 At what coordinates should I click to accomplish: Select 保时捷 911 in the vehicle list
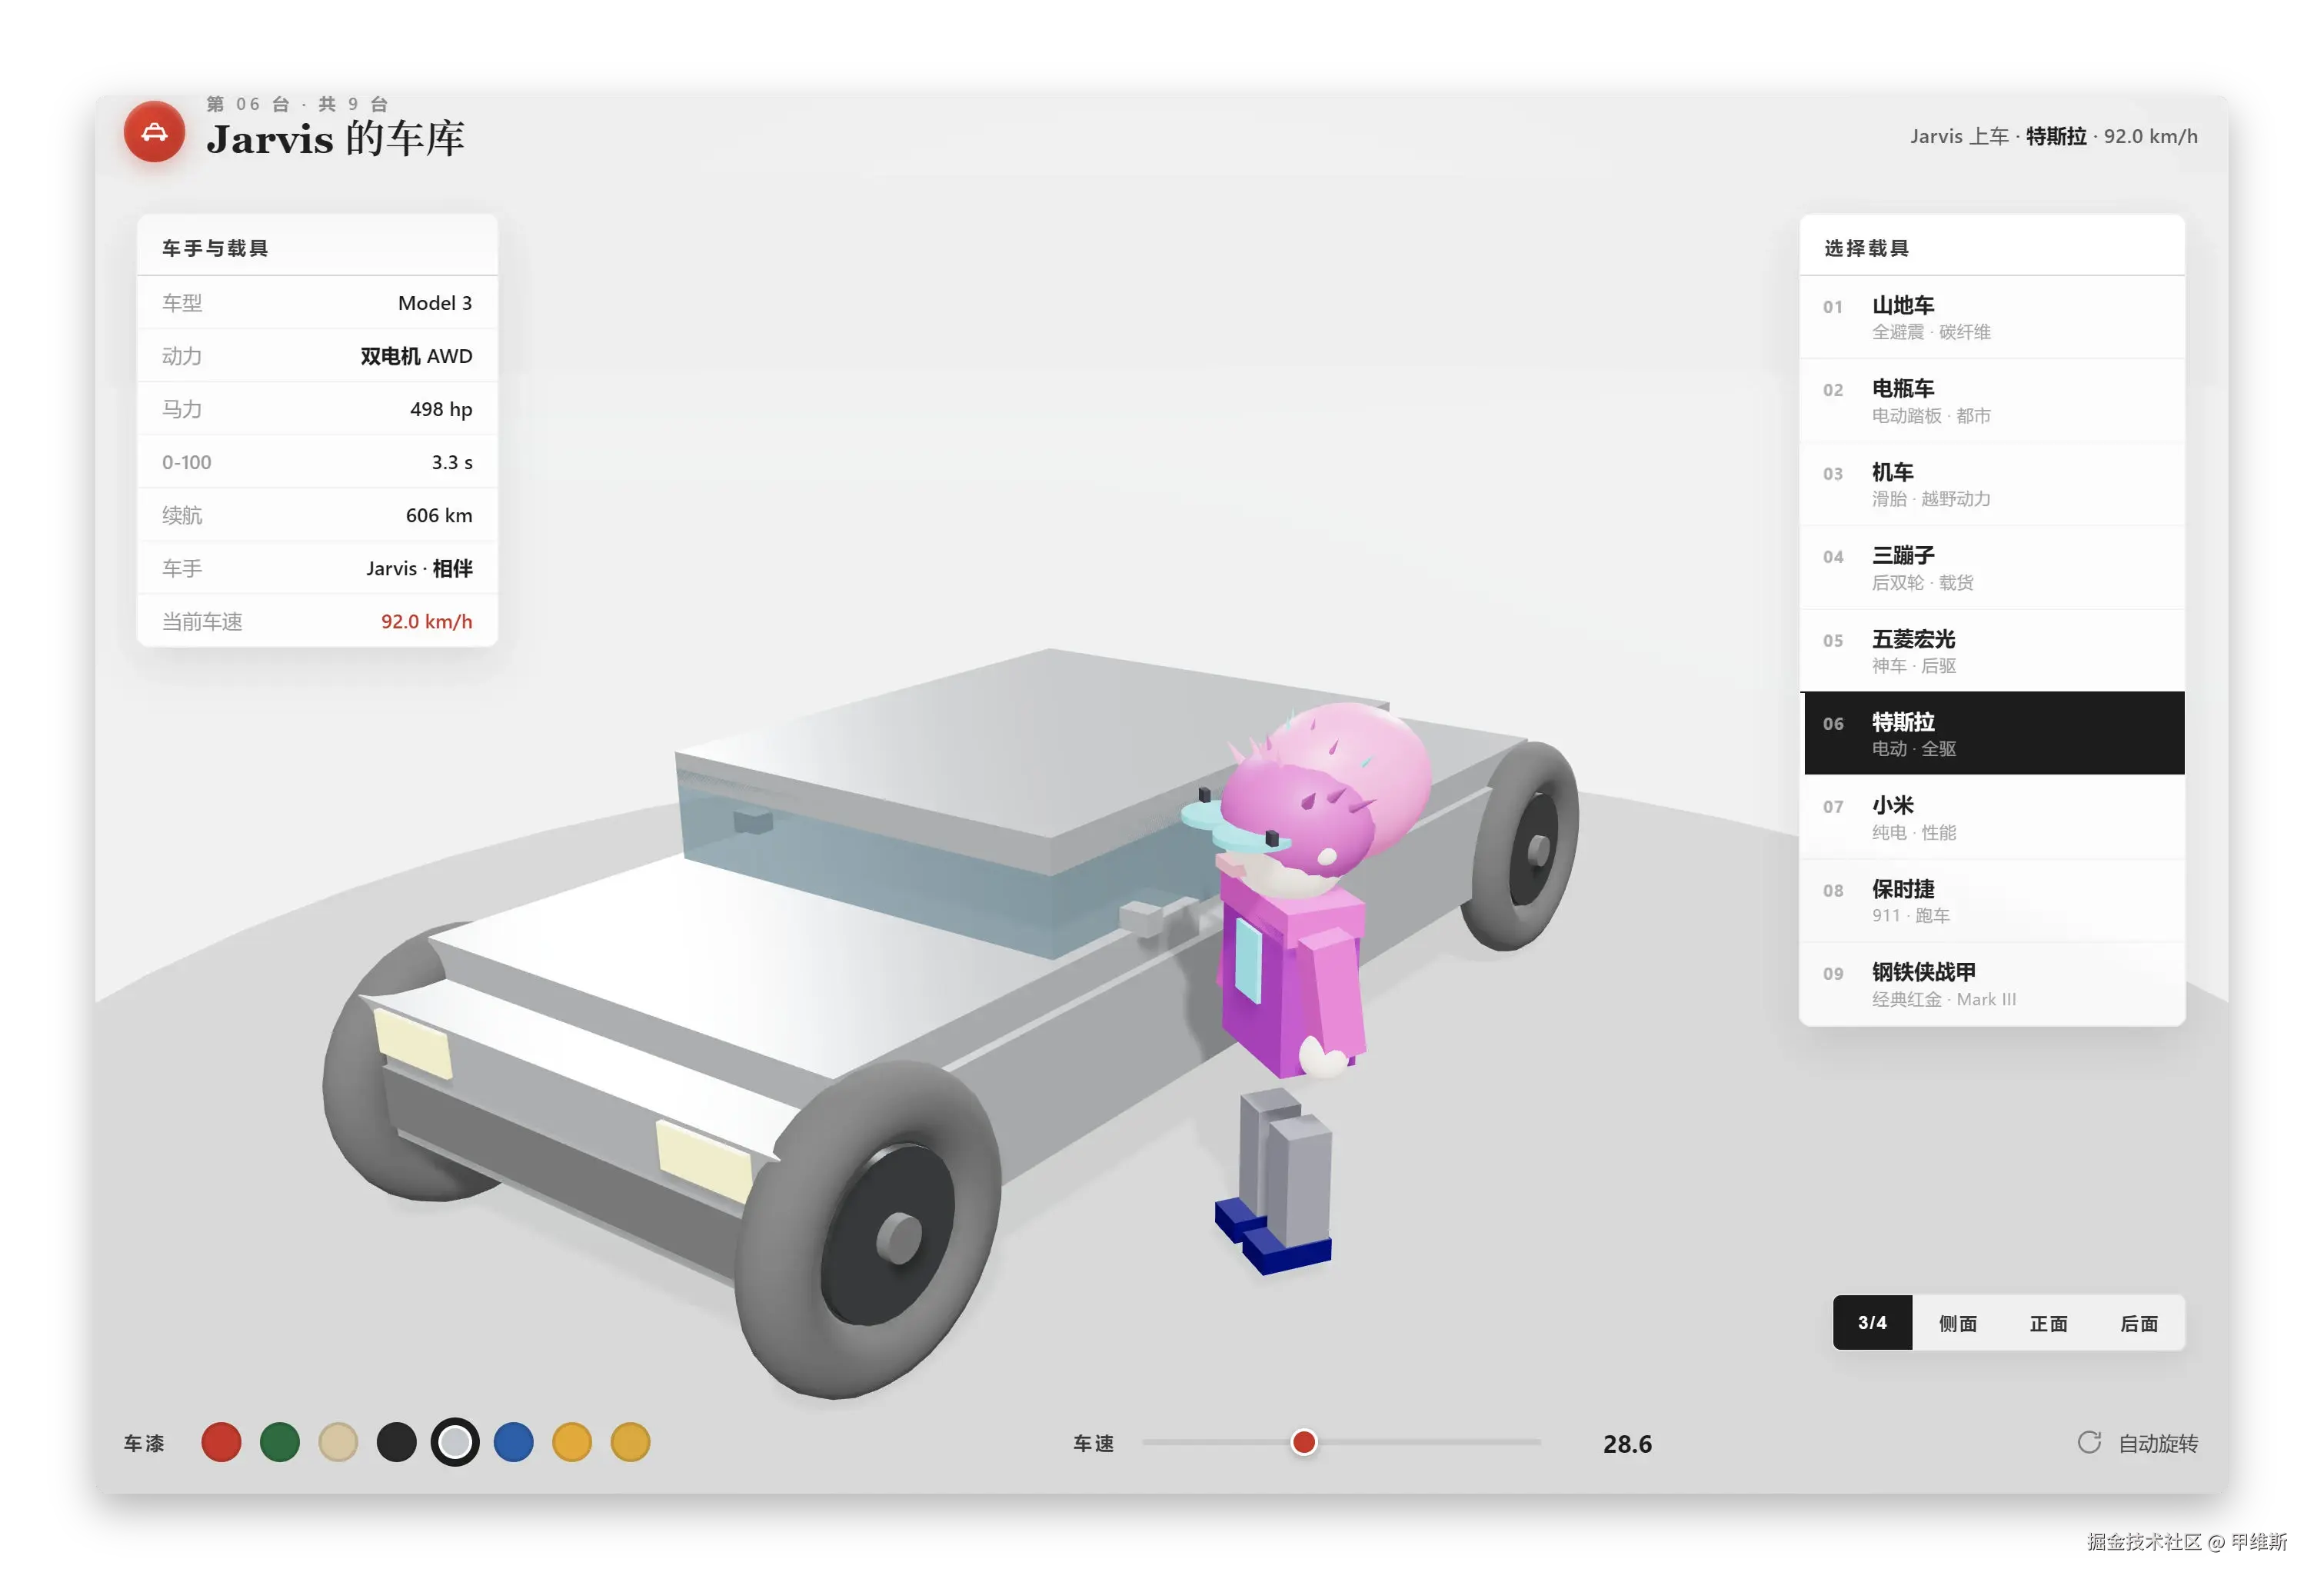click(x=1991, y=901)
